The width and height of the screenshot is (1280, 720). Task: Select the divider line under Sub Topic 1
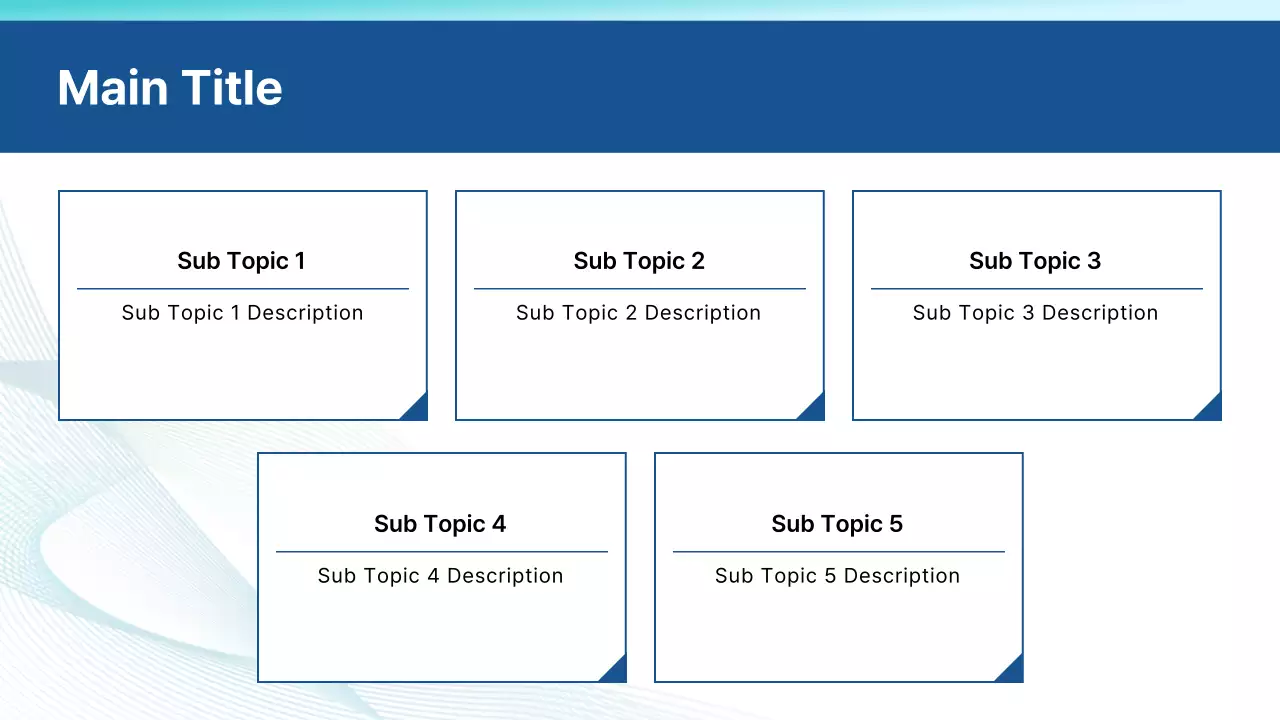[243, 289]
